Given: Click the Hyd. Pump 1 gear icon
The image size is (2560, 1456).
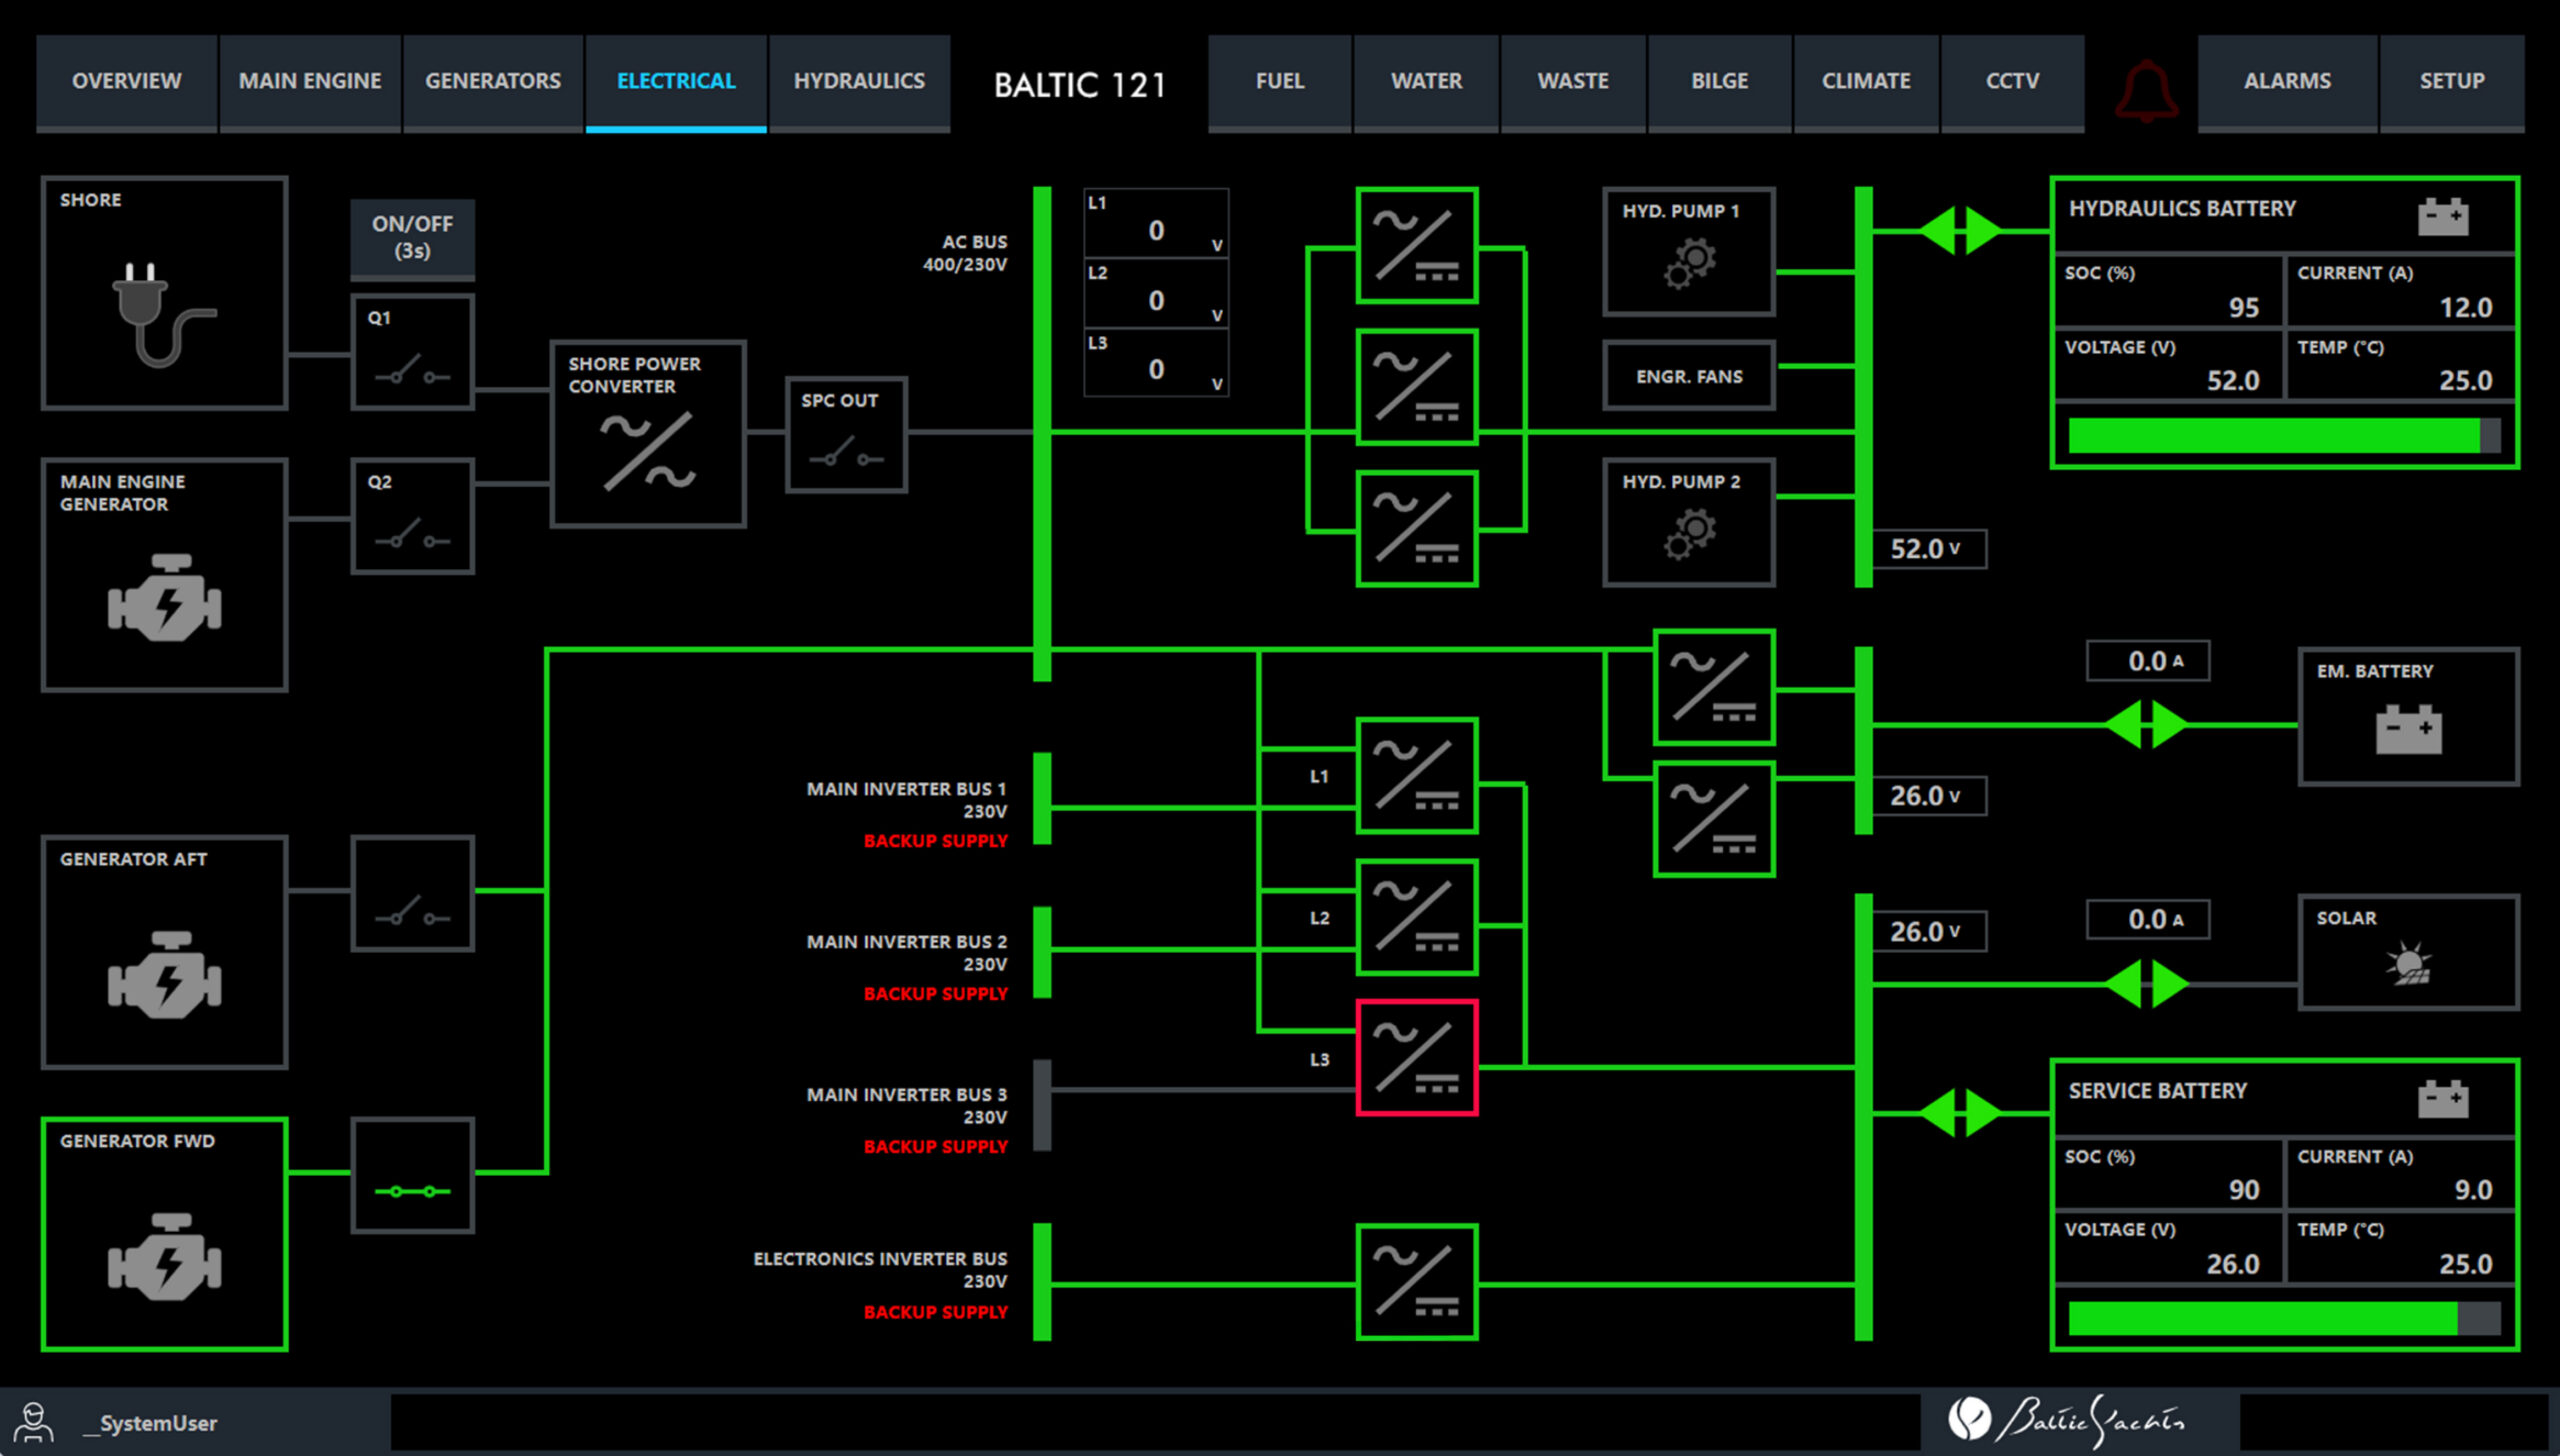Looking at the screenshot, I should (1689, 264).
